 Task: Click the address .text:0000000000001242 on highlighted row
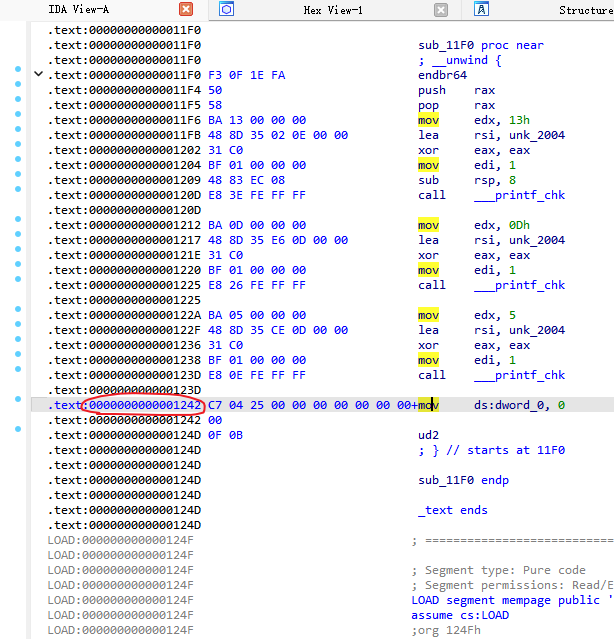[125, 405]
